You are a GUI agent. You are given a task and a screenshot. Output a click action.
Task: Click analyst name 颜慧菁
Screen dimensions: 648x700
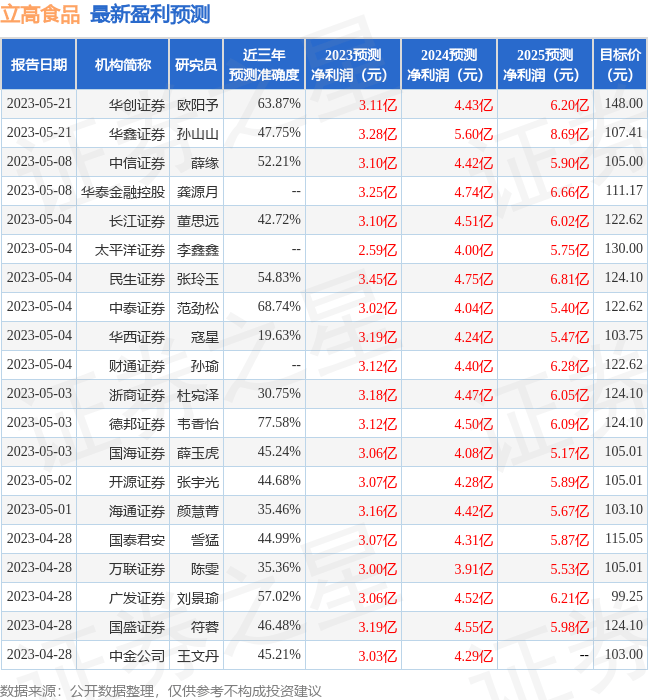[x=198, y=511]
